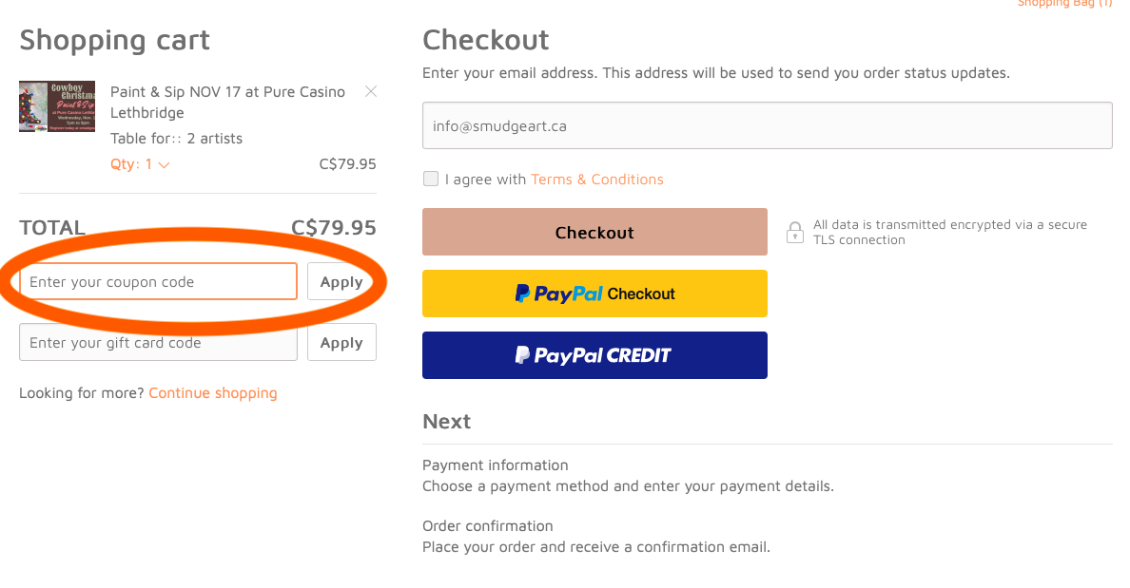Click the email address field

coord(767,125)
